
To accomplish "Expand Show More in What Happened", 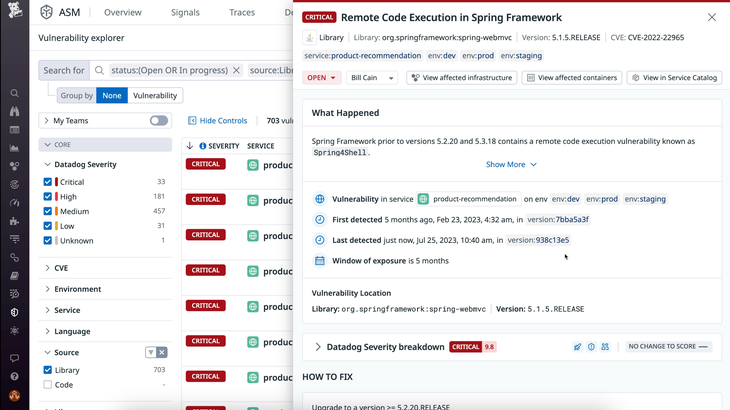I will click(x=511, y=164).
